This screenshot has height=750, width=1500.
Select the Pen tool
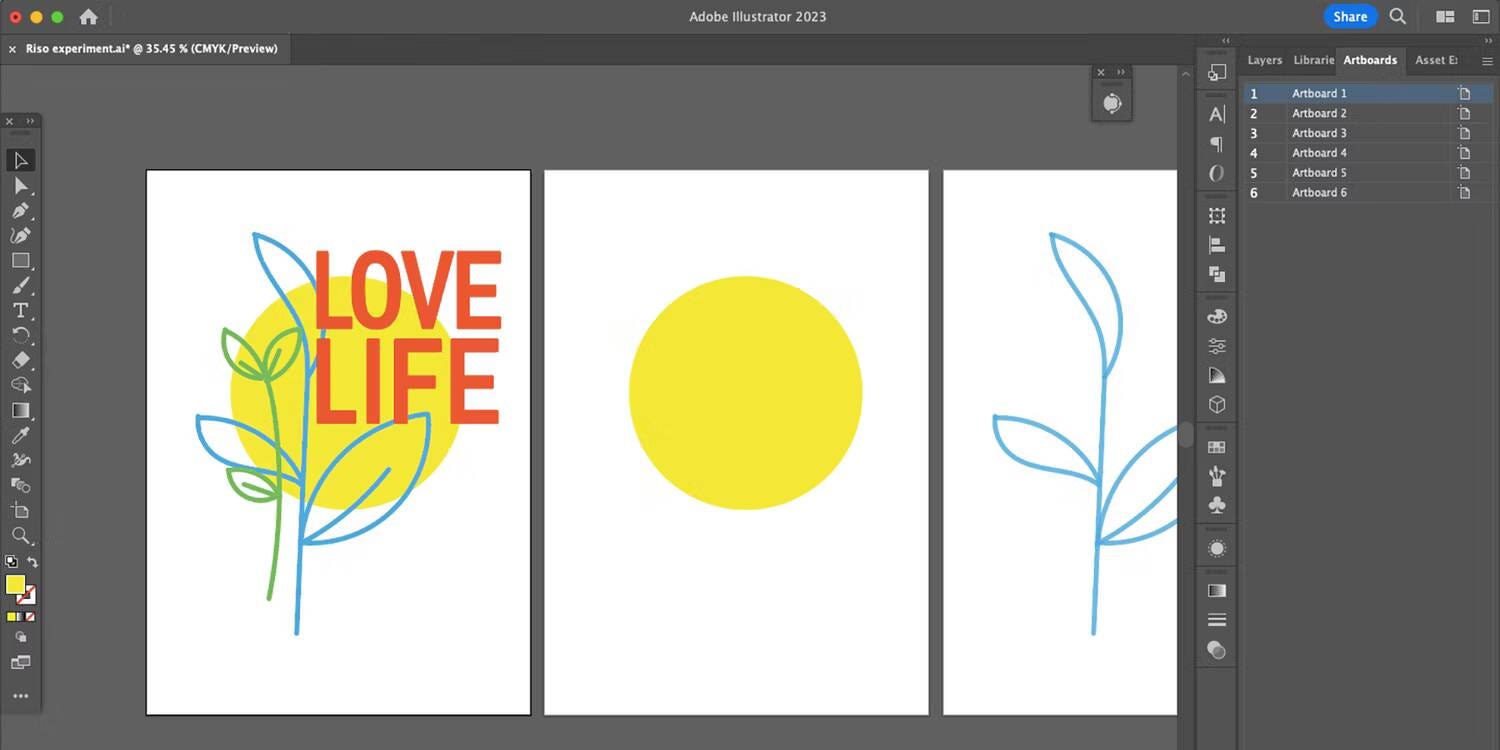tap(21, 211)
